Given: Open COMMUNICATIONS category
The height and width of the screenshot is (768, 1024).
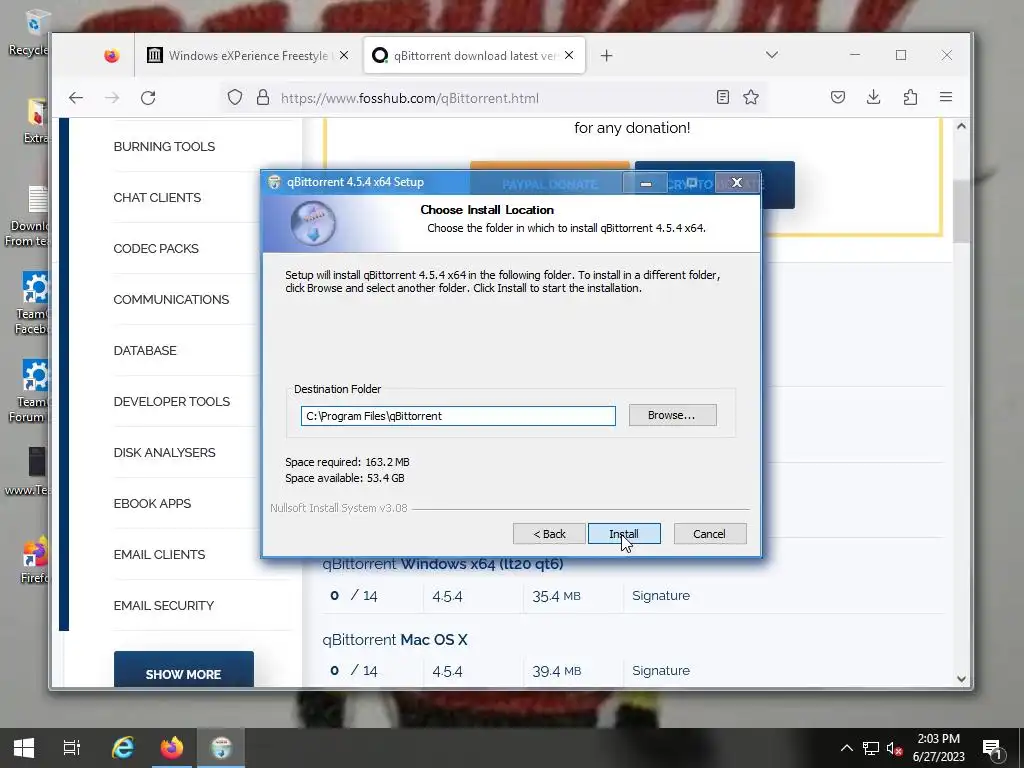Looking at the screenshot, I should [x=171, y=299].
